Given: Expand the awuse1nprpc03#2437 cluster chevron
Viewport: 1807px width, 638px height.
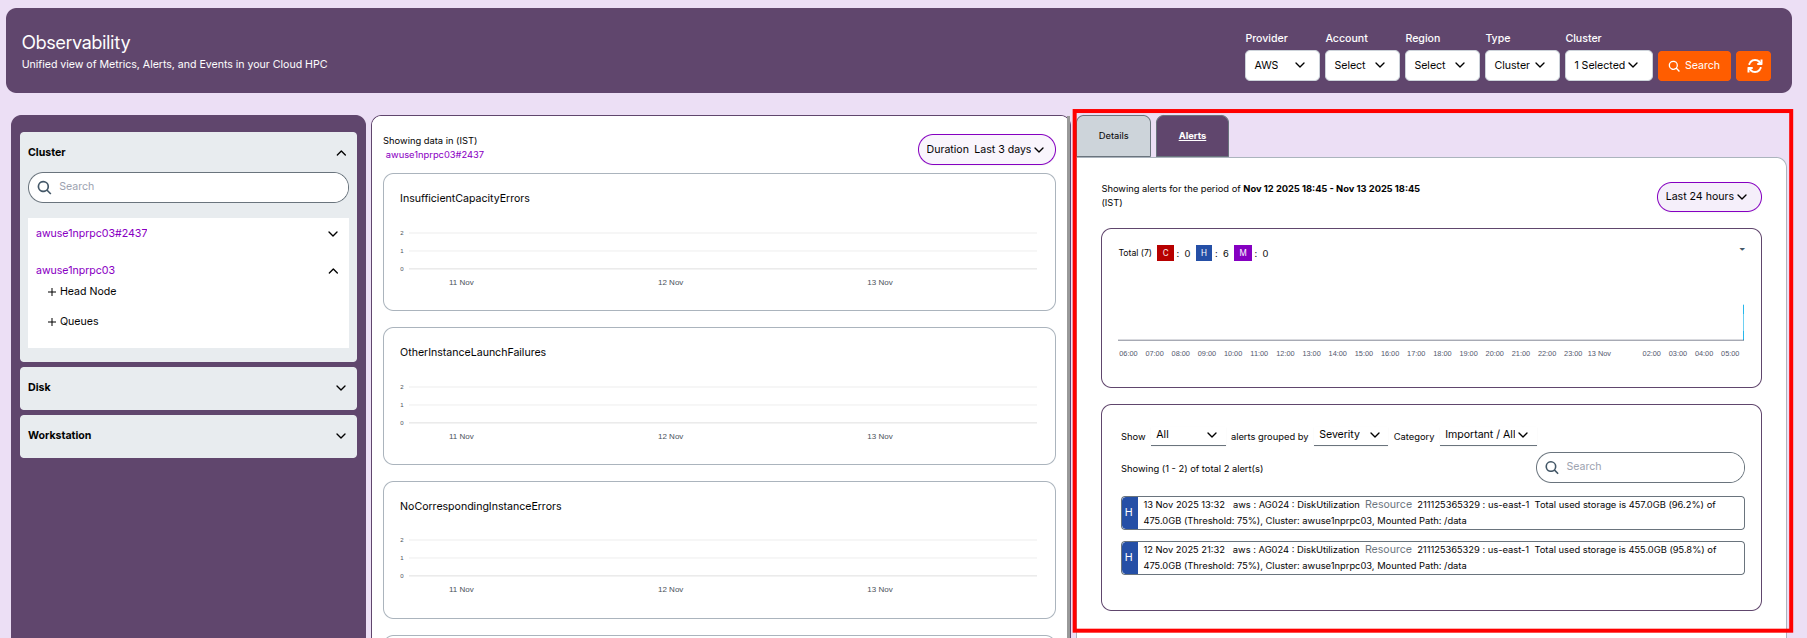Looking at the screenshot, I should click(x=333, y=234).
